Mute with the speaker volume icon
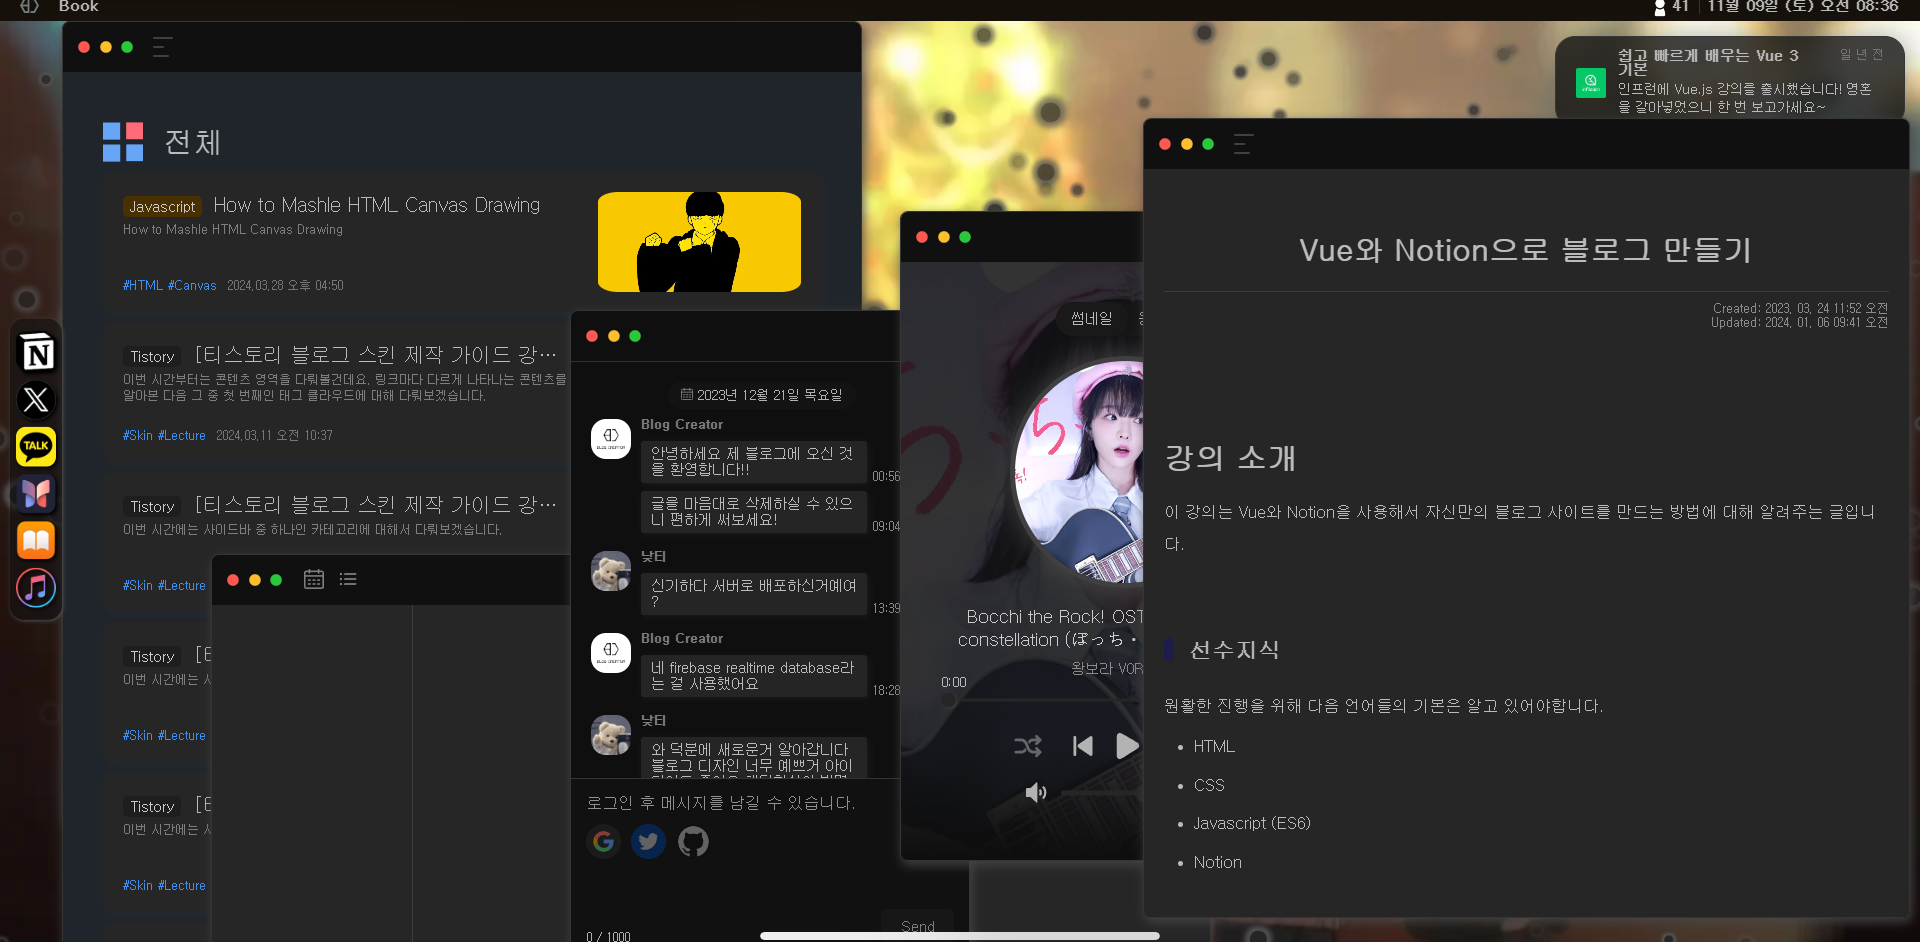 click(1036, 792)
